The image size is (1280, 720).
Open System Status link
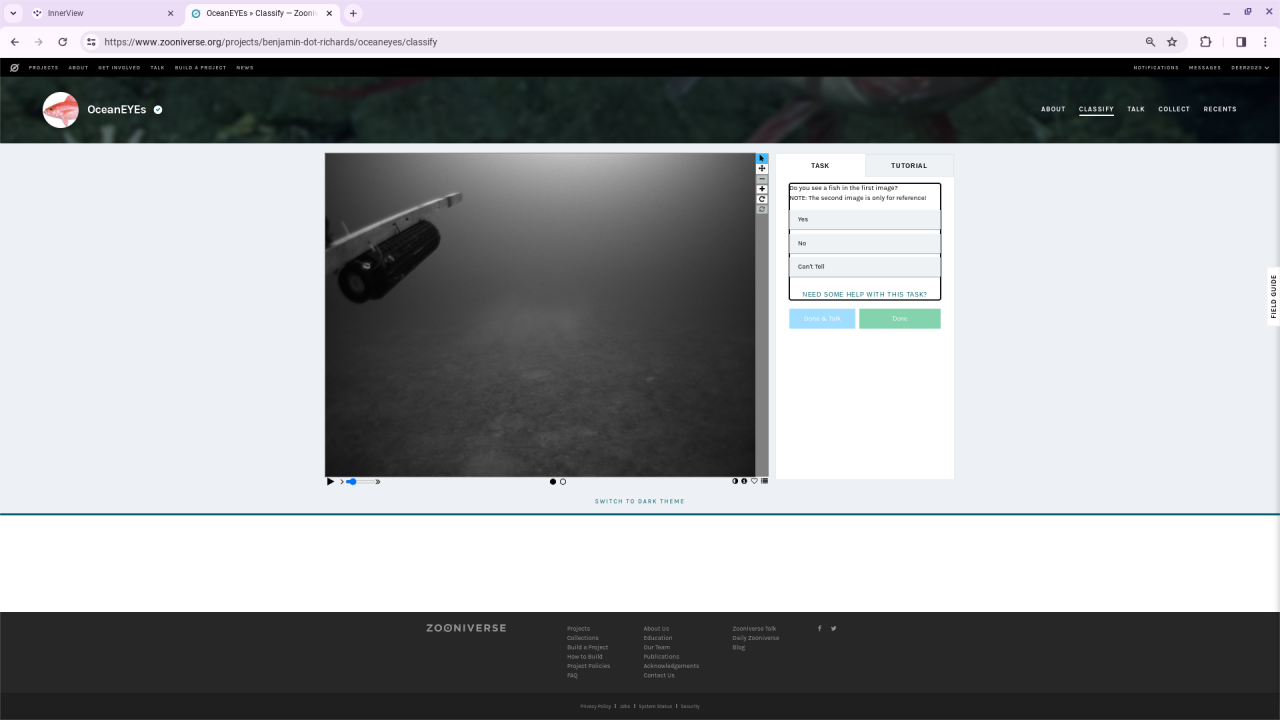coord(655,706)
